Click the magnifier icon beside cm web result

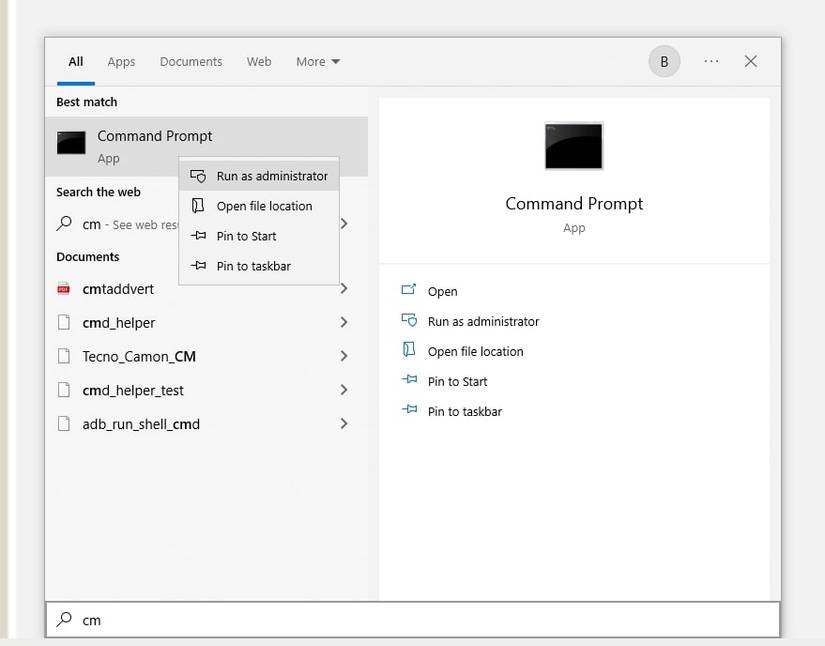64,223
